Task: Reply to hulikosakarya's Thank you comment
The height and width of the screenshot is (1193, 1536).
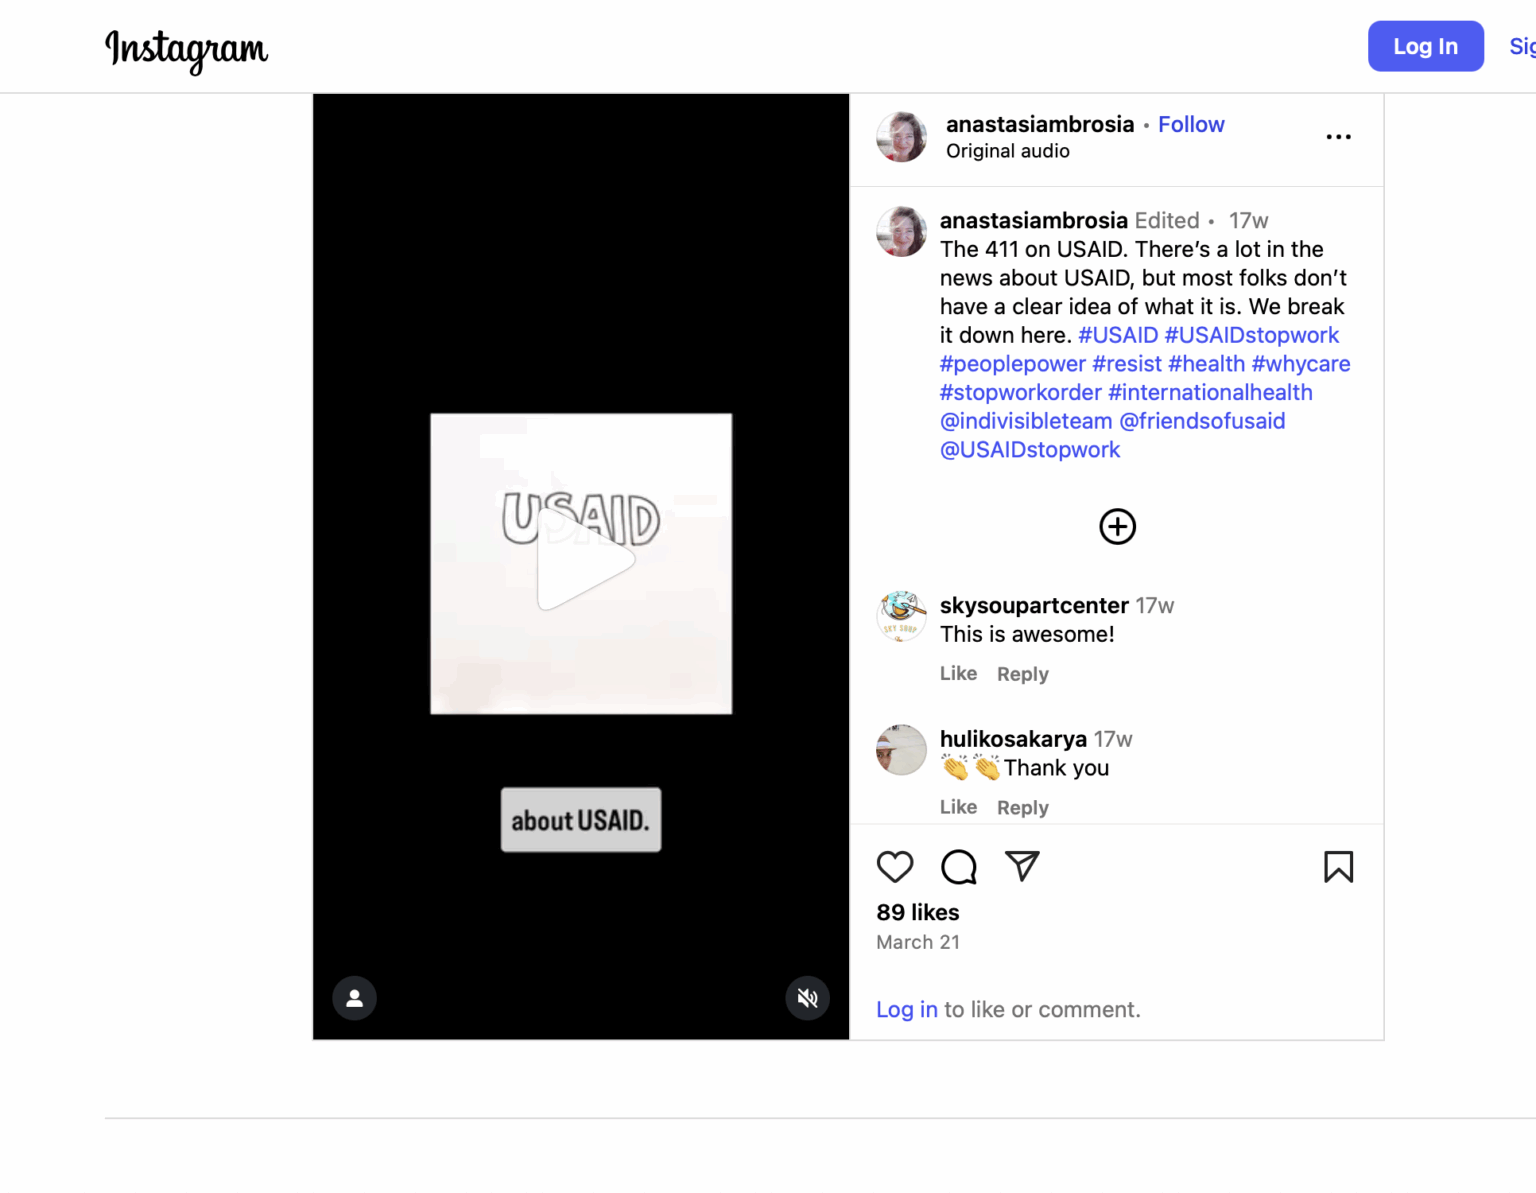Action: click(1022, 807)
